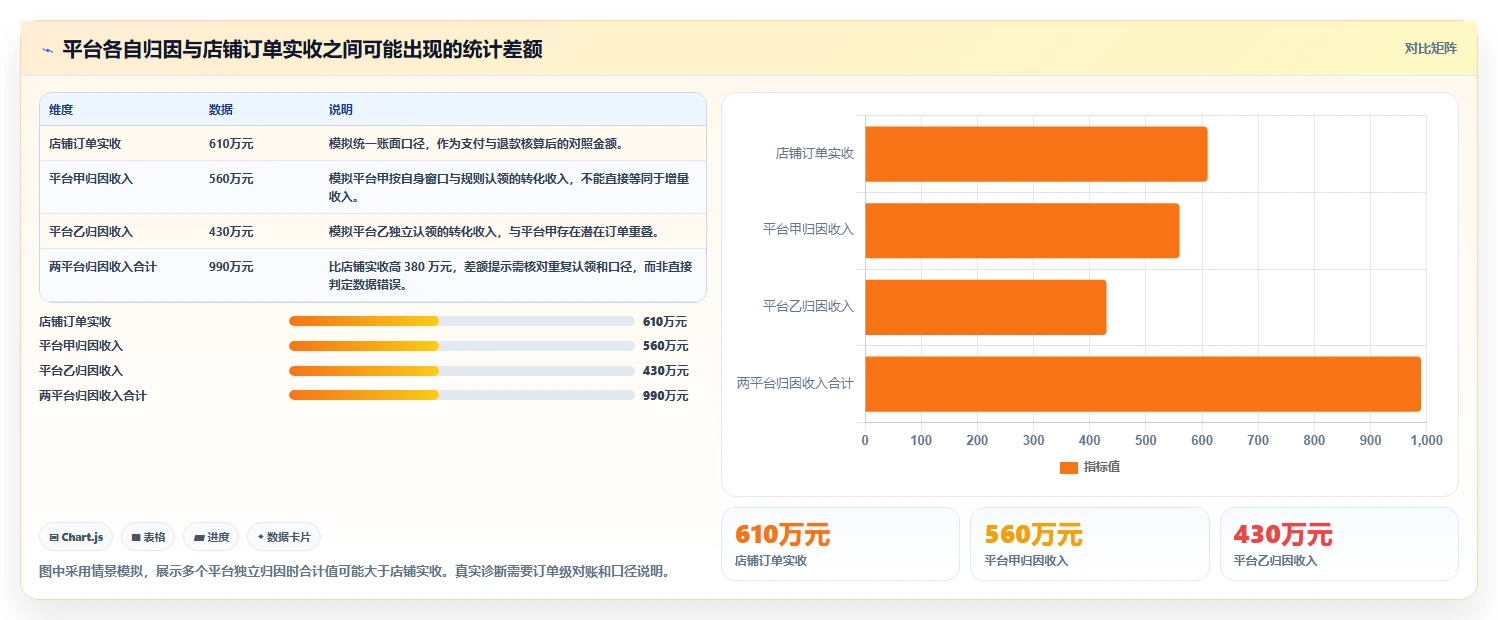Click the lightning icon beside the title
1498x620 pixels.
[x=48, y=50]
